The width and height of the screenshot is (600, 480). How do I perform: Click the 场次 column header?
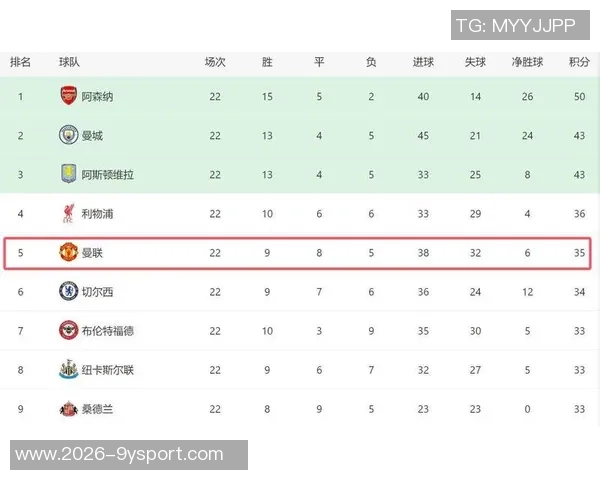215,62
